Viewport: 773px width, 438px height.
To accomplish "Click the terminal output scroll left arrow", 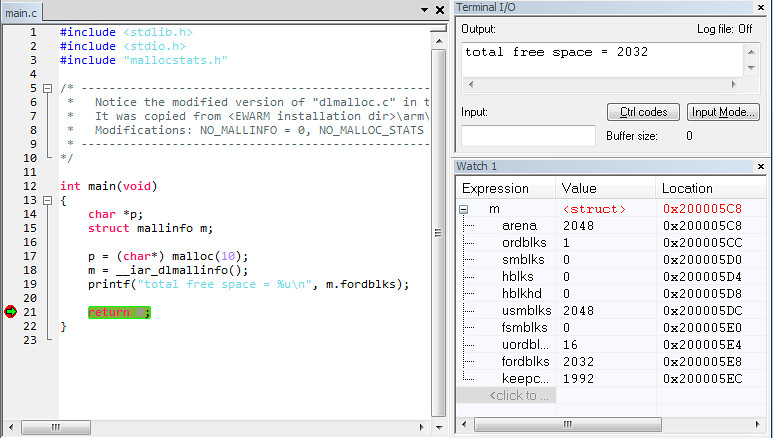I will (471, 84).
